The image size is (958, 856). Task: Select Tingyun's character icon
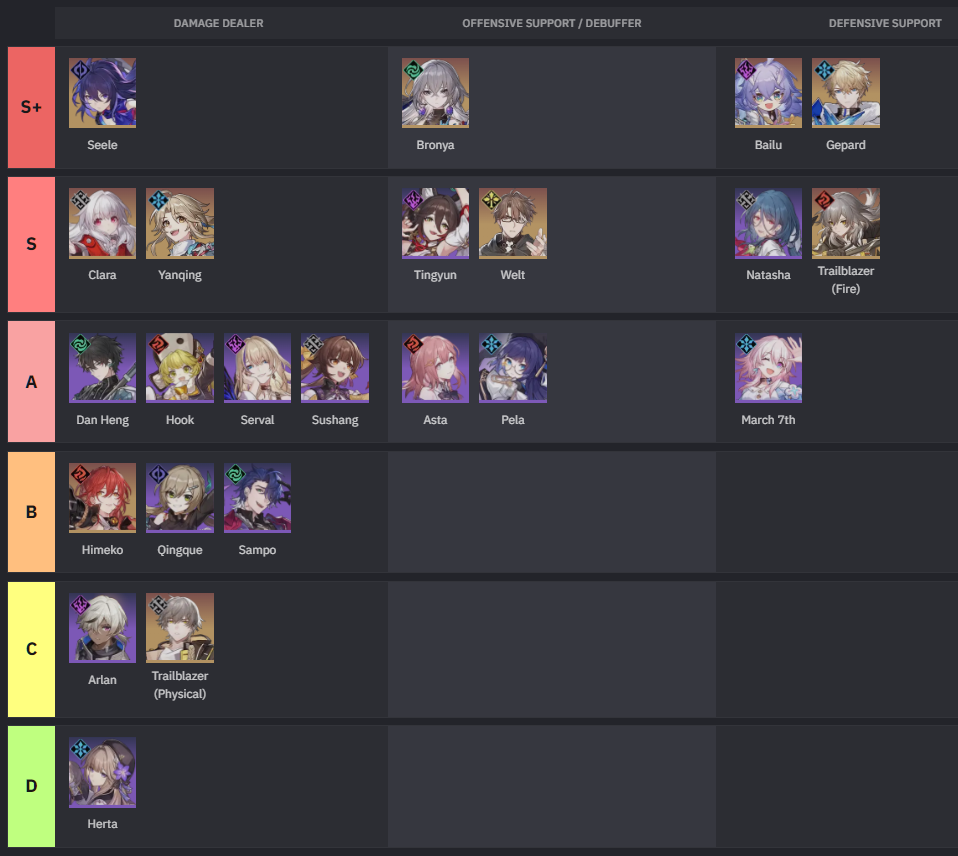435,223
